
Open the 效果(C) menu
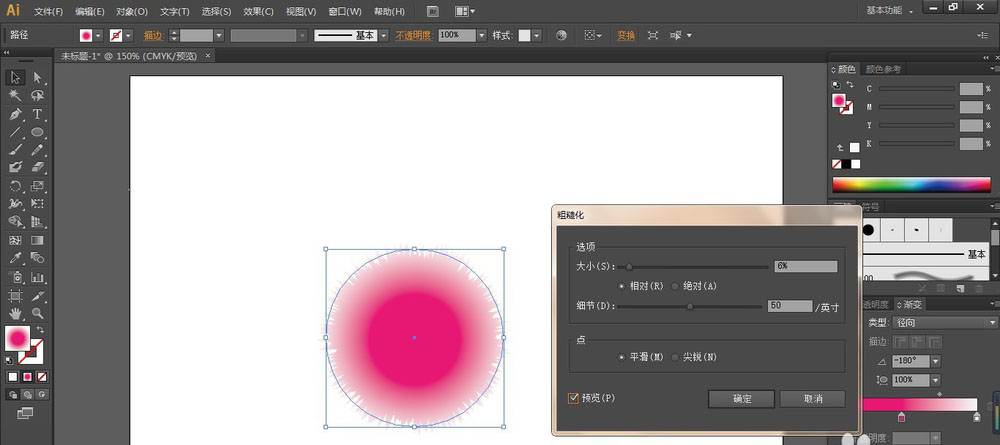click(x=258, y=11)
